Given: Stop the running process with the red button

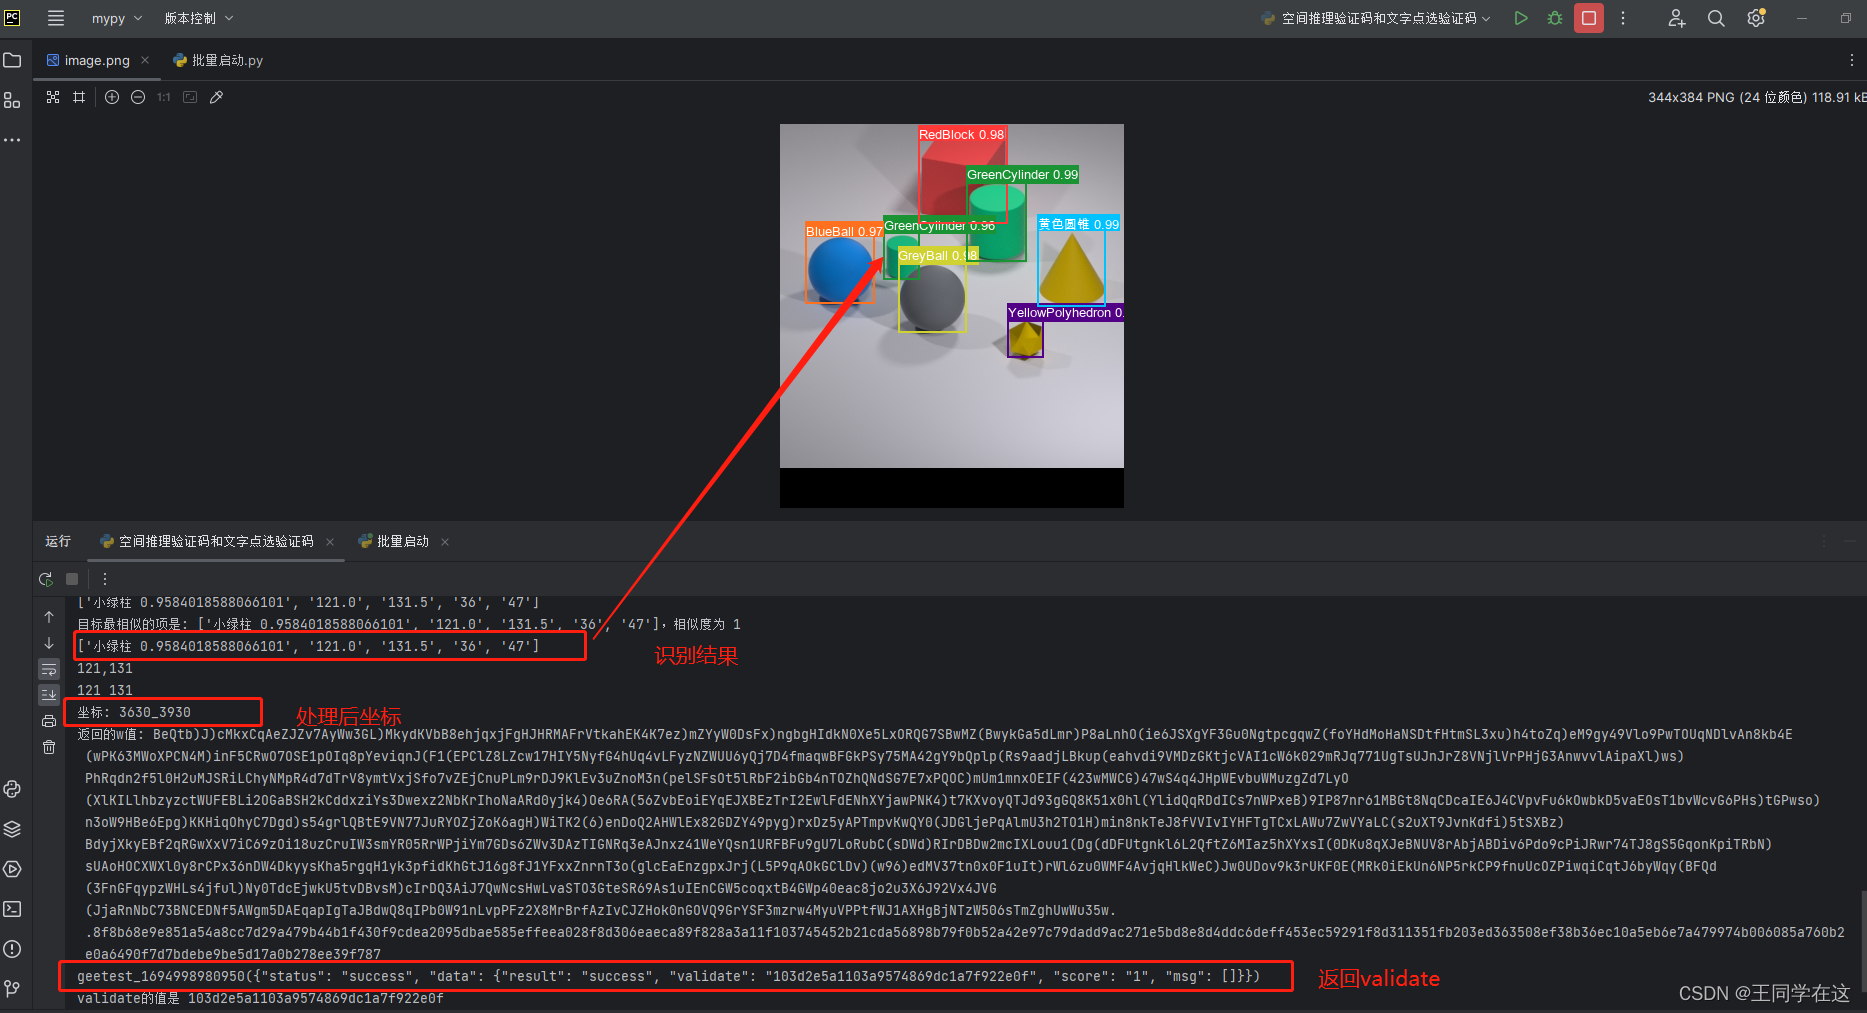Looking at the screenshot, I should point(1588,18).
